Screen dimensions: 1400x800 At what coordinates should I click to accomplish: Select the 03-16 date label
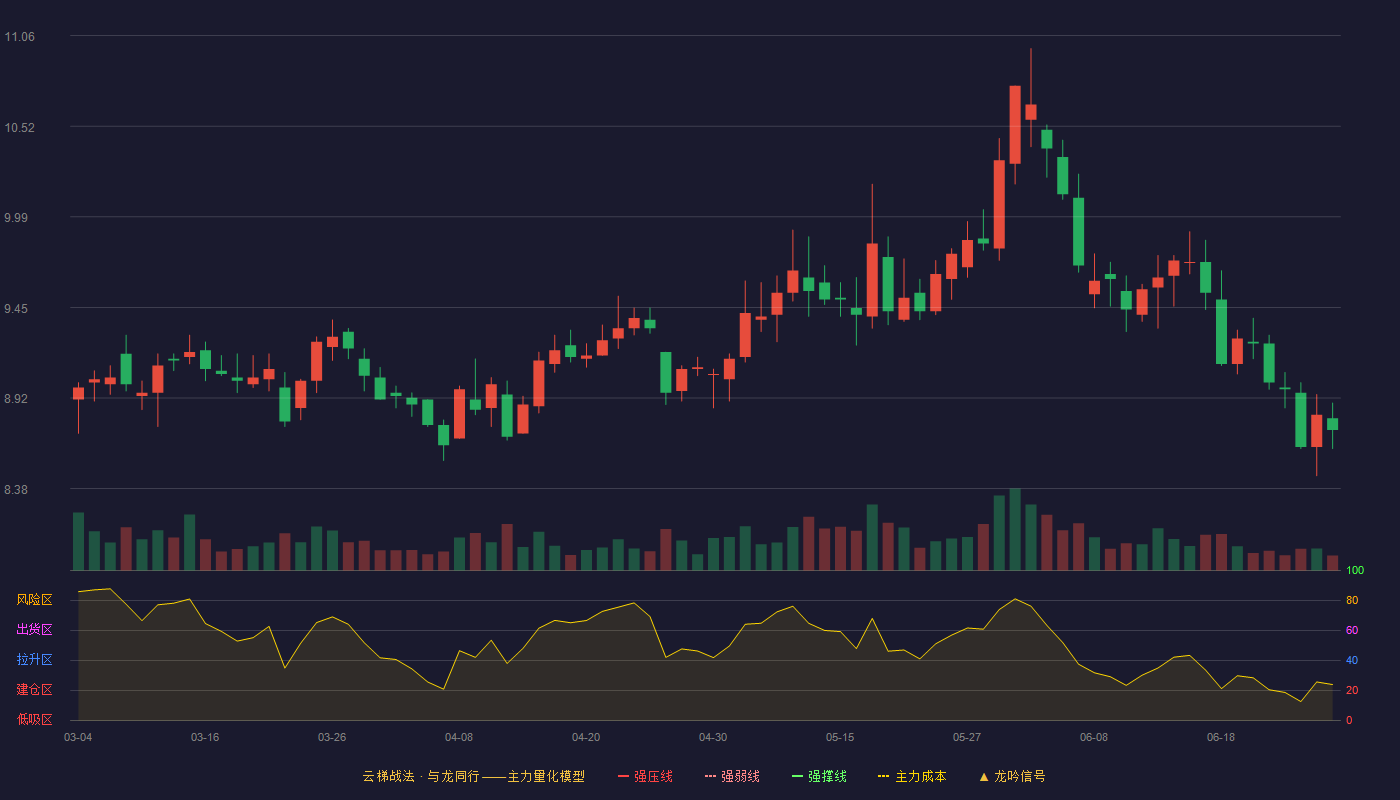pyautogui.click(x=205, y=737)
